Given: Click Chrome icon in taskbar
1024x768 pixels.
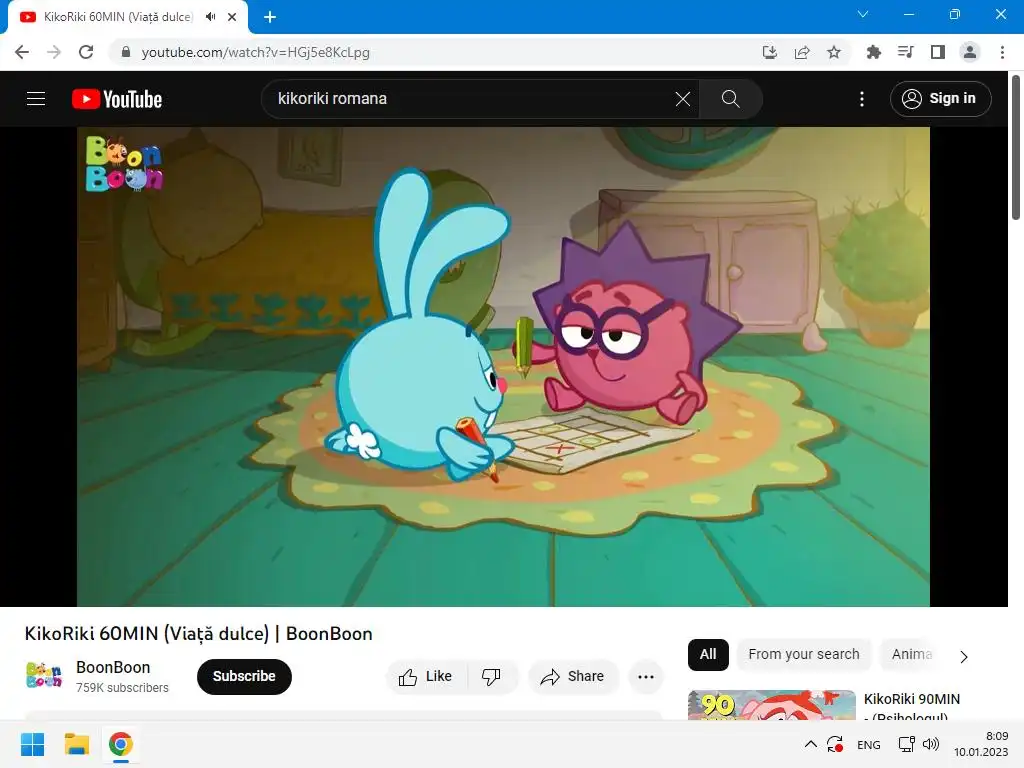Looking at the screenshot, I should tap(121, 744).
